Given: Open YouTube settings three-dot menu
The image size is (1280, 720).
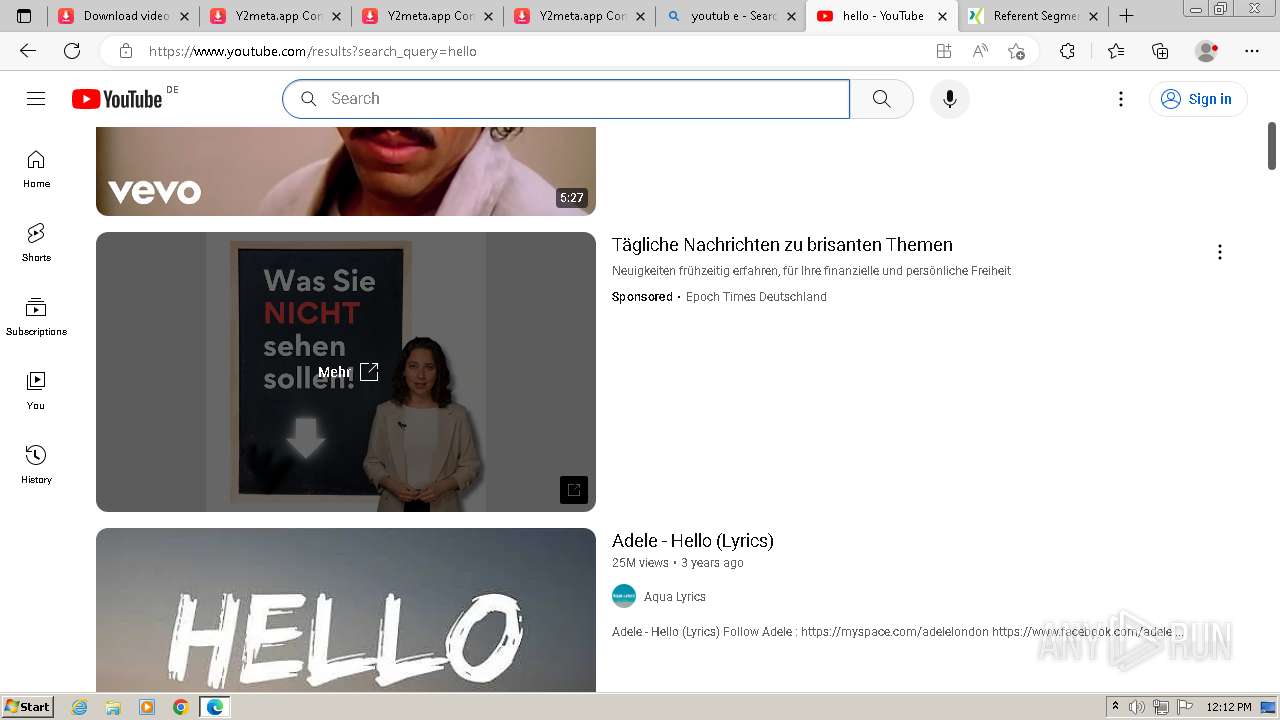Looking at the screenshot, I should tap(1121, 98).
